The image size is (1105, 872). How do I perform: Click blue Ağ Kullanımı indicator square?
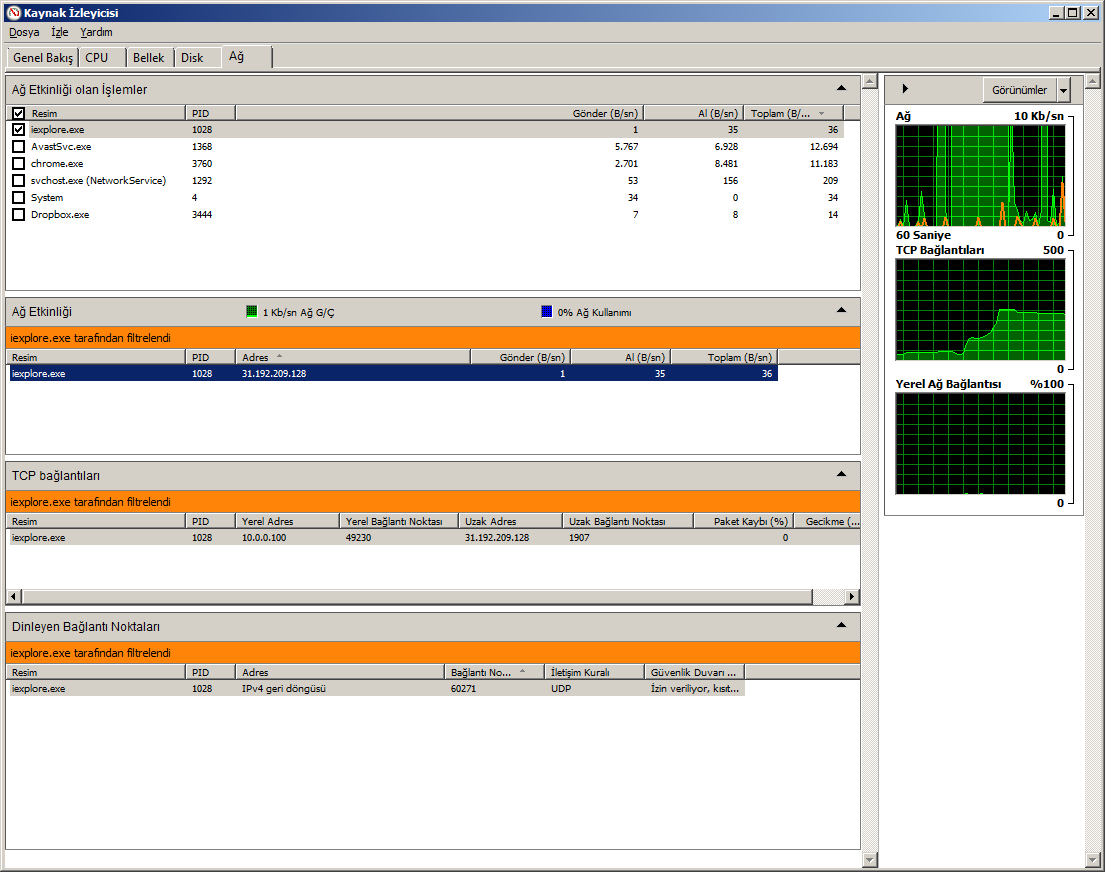coord(547,312)
